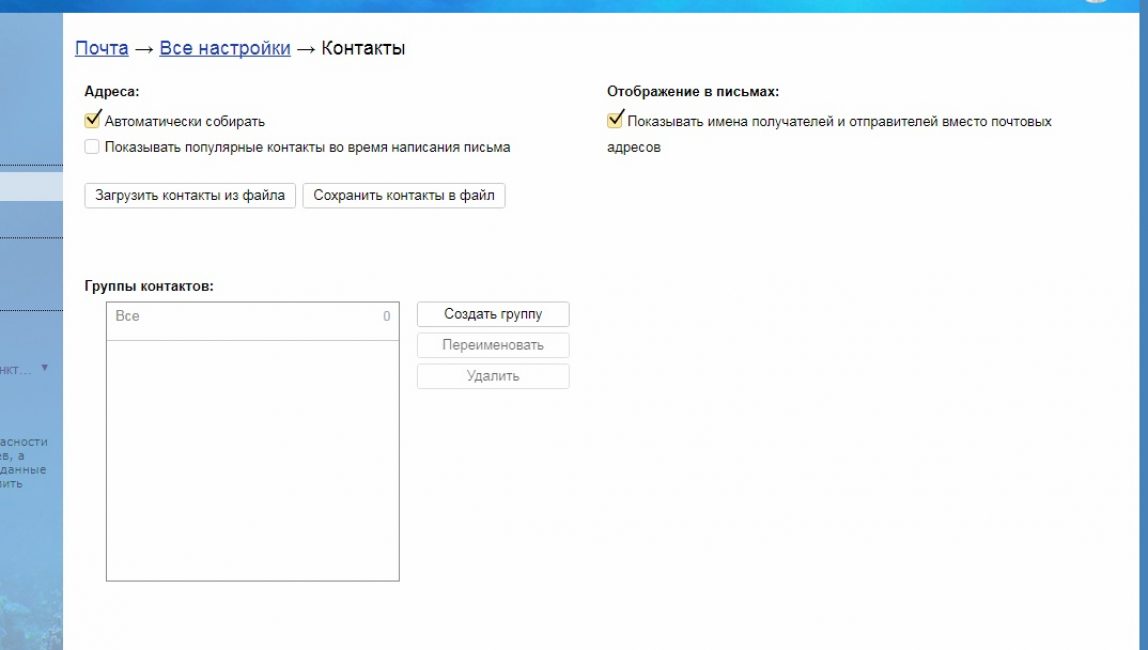Click Удалить button
This screenshot has height=650, width=1148.
click(x=493, y=376)
